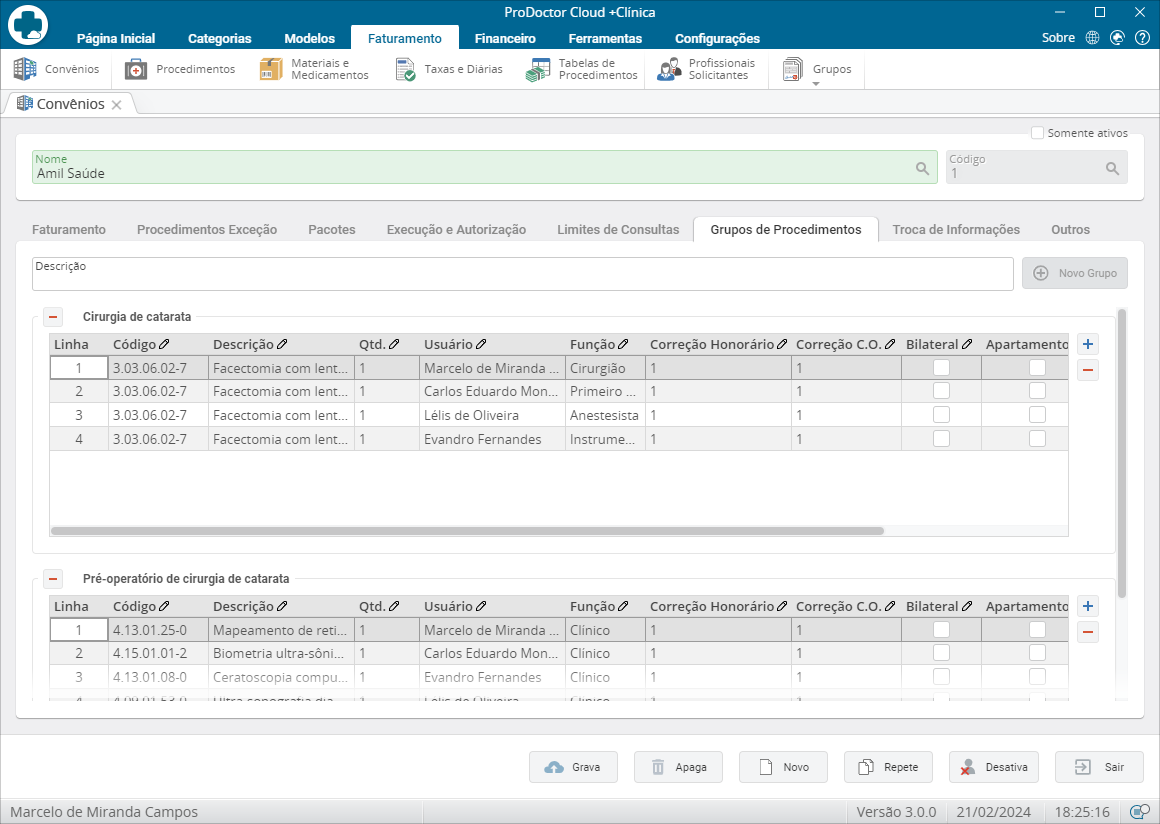1160x824 pixels.
Task: Click the magnifier in the Código field
Action: click(1112, 168)
